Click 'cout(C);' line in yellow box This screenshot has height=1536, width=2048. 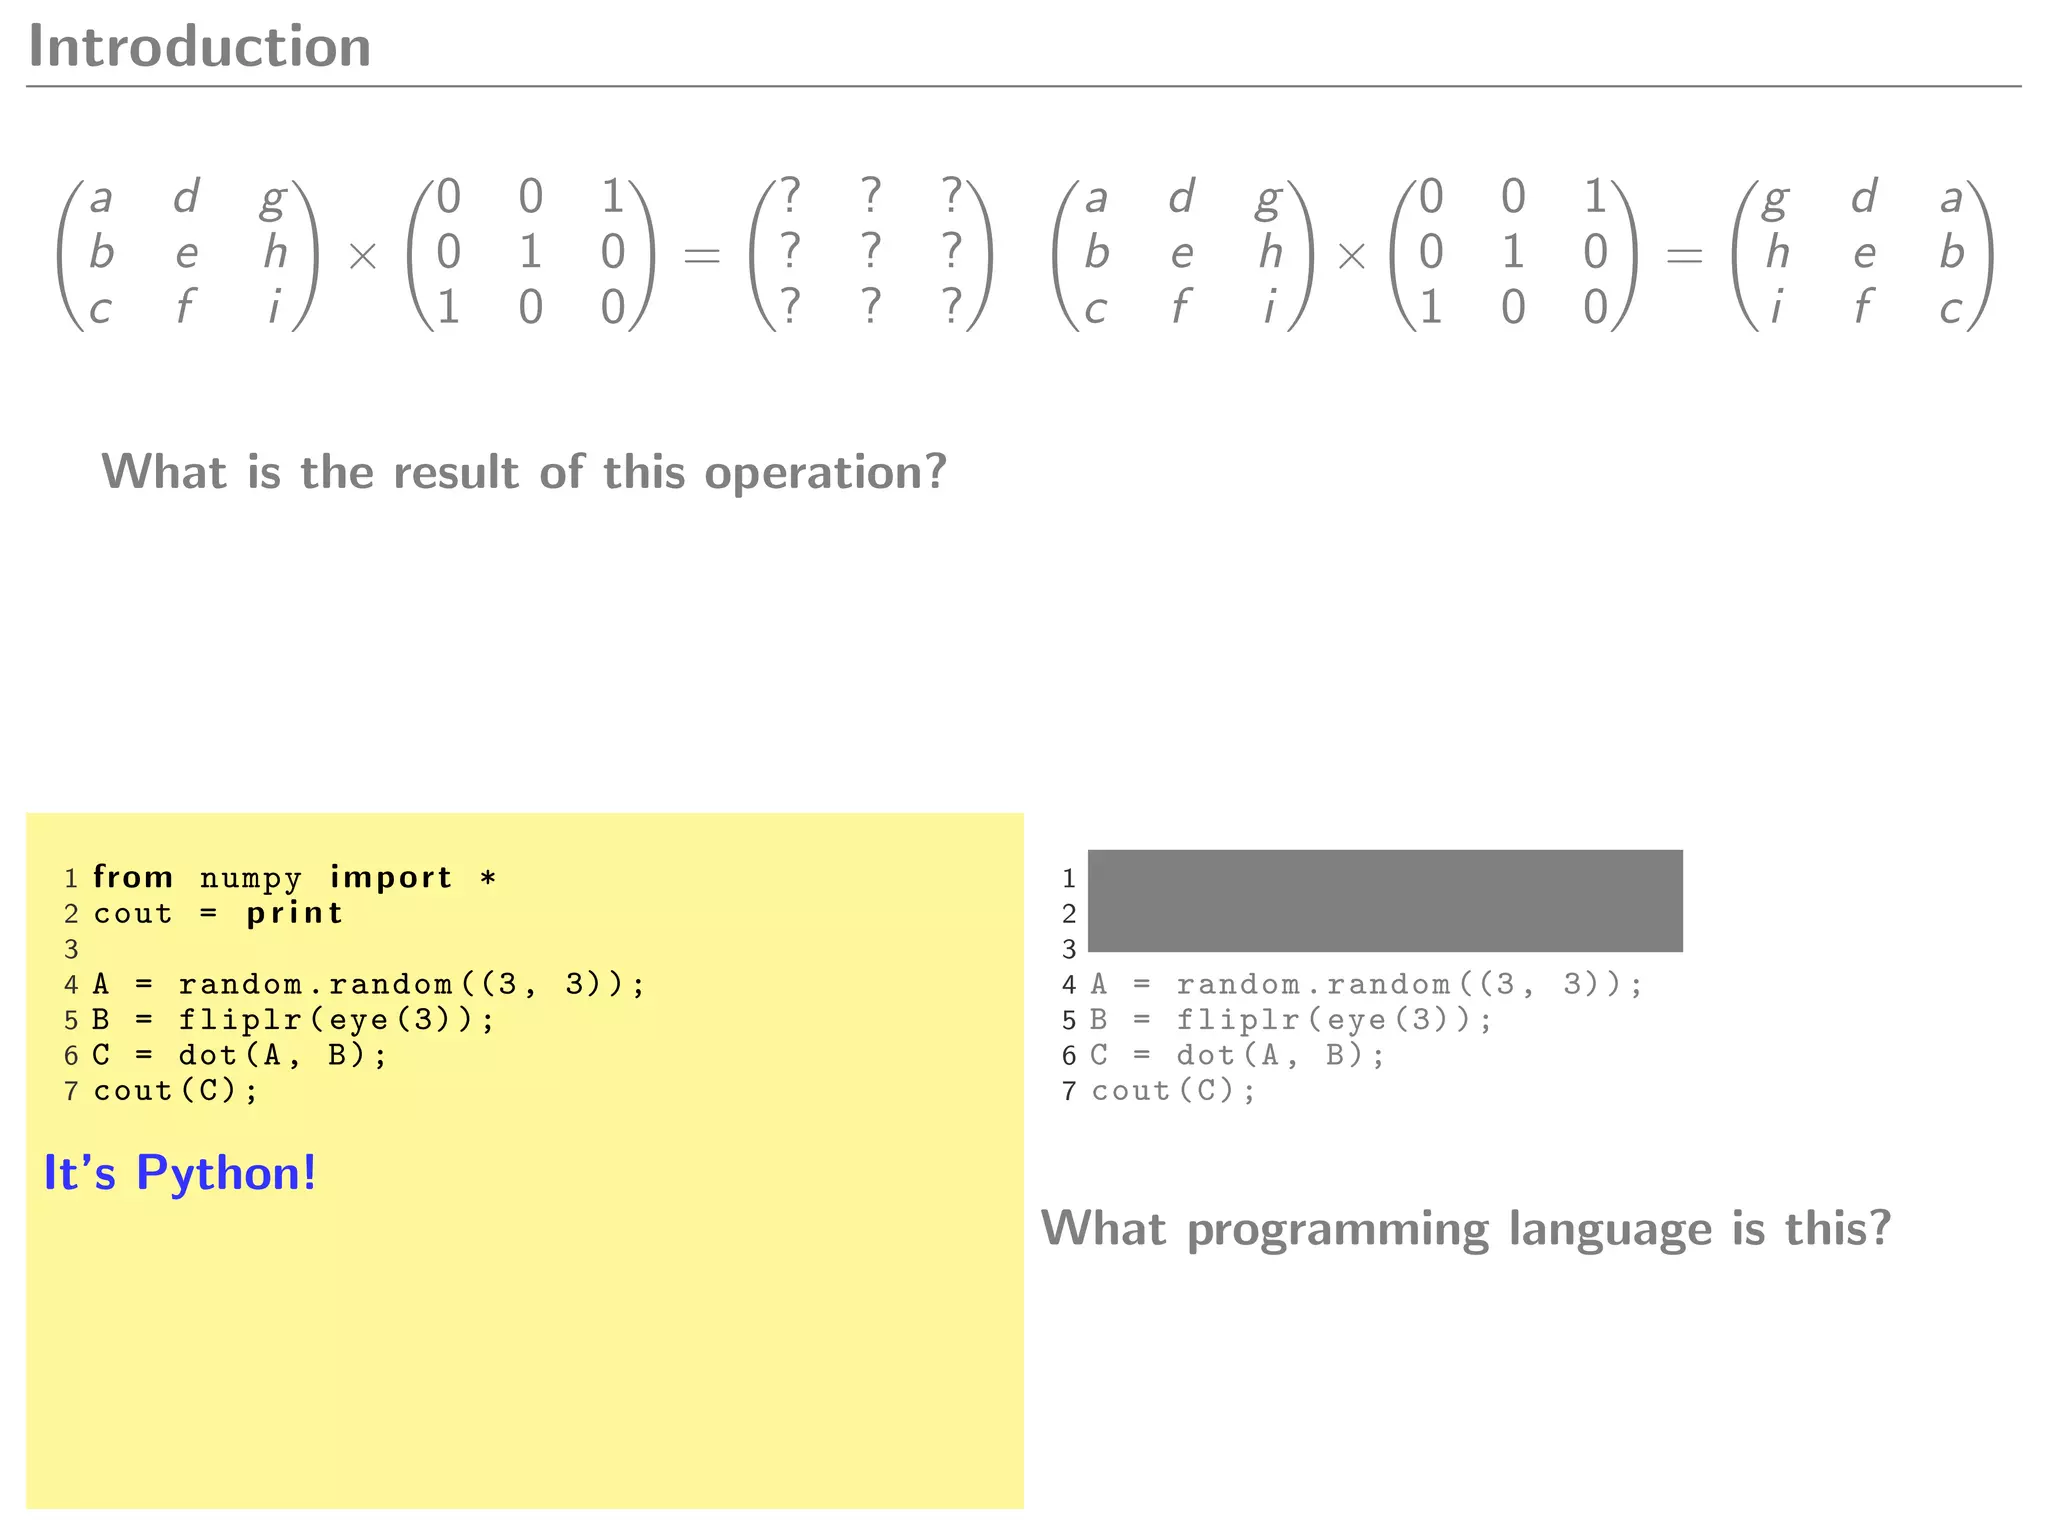175,1091
